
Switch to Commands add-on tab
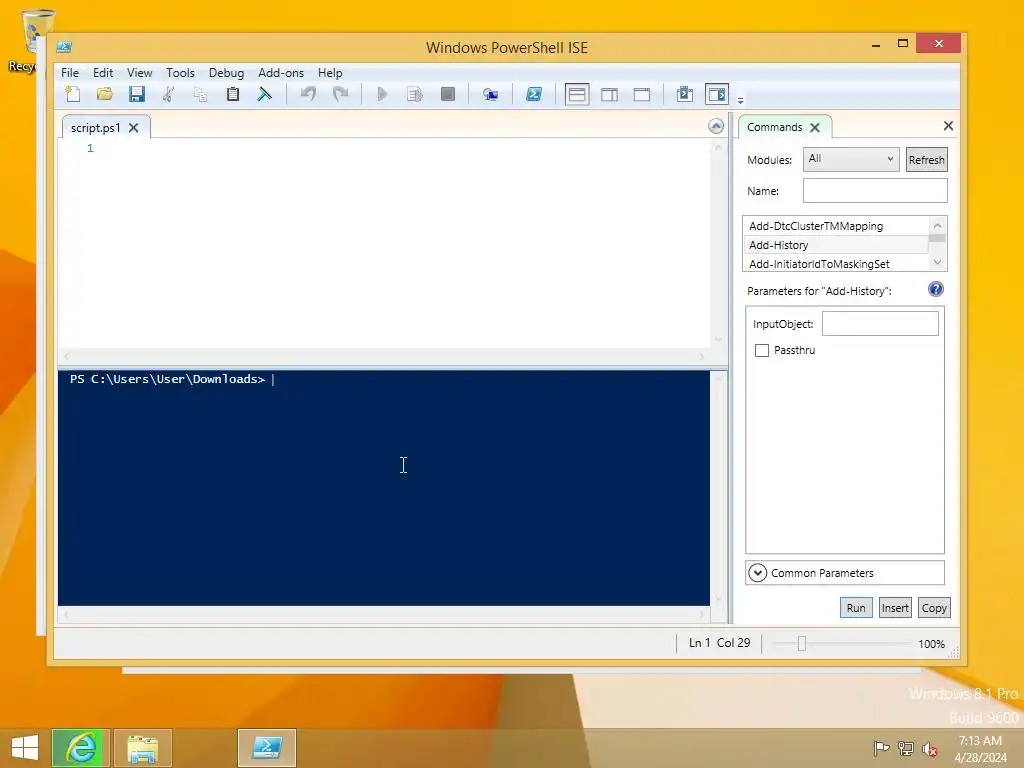coord(775,127)
